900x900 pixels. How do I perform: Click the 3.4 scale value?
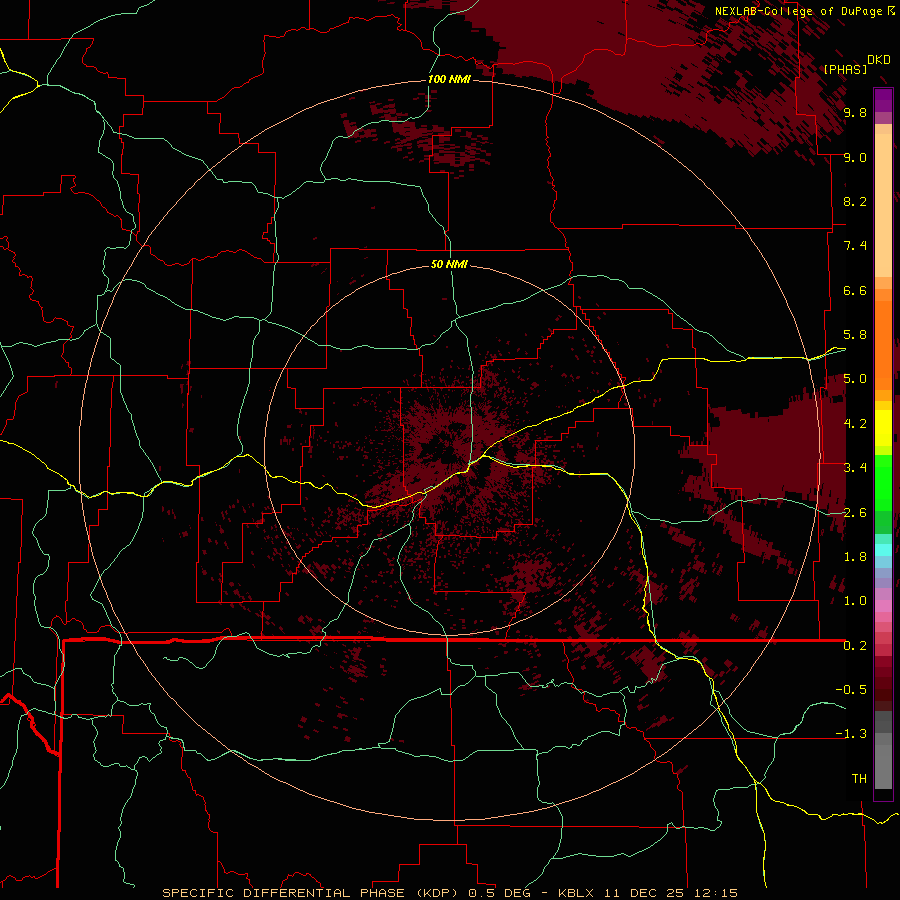(x=855, y=468)
